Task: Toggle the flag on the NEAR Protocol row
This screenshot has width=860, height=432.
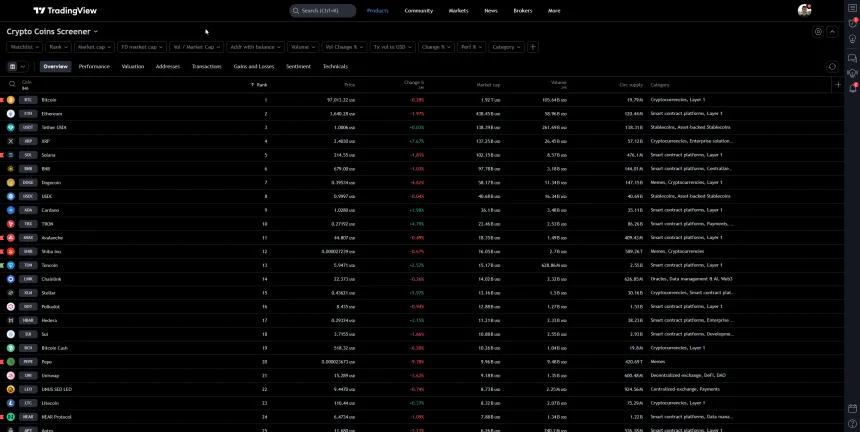Action: 2,417
